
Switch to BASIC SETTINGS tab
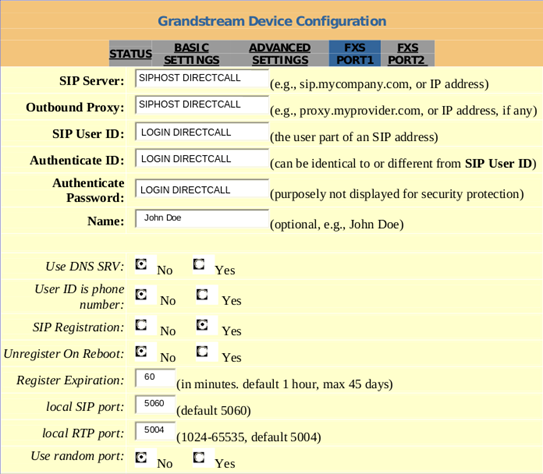(192, 54)
